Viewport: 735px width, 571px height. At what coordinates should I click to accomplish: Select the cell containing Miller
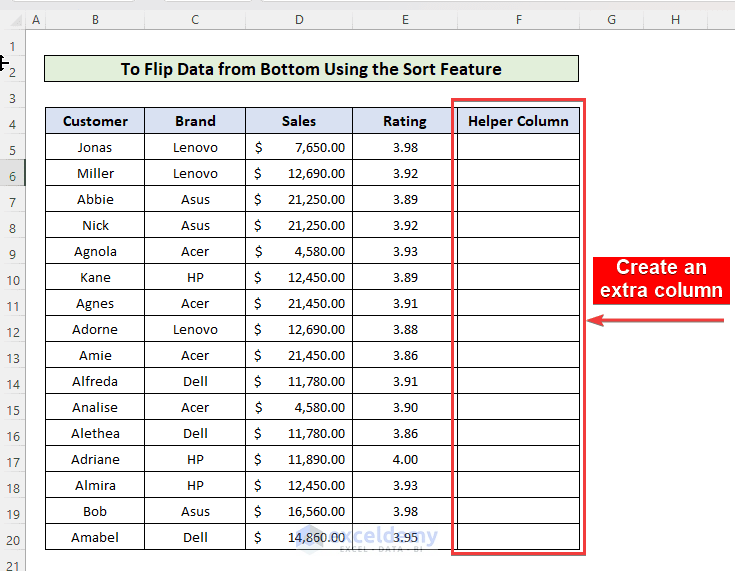click(95, 173)
